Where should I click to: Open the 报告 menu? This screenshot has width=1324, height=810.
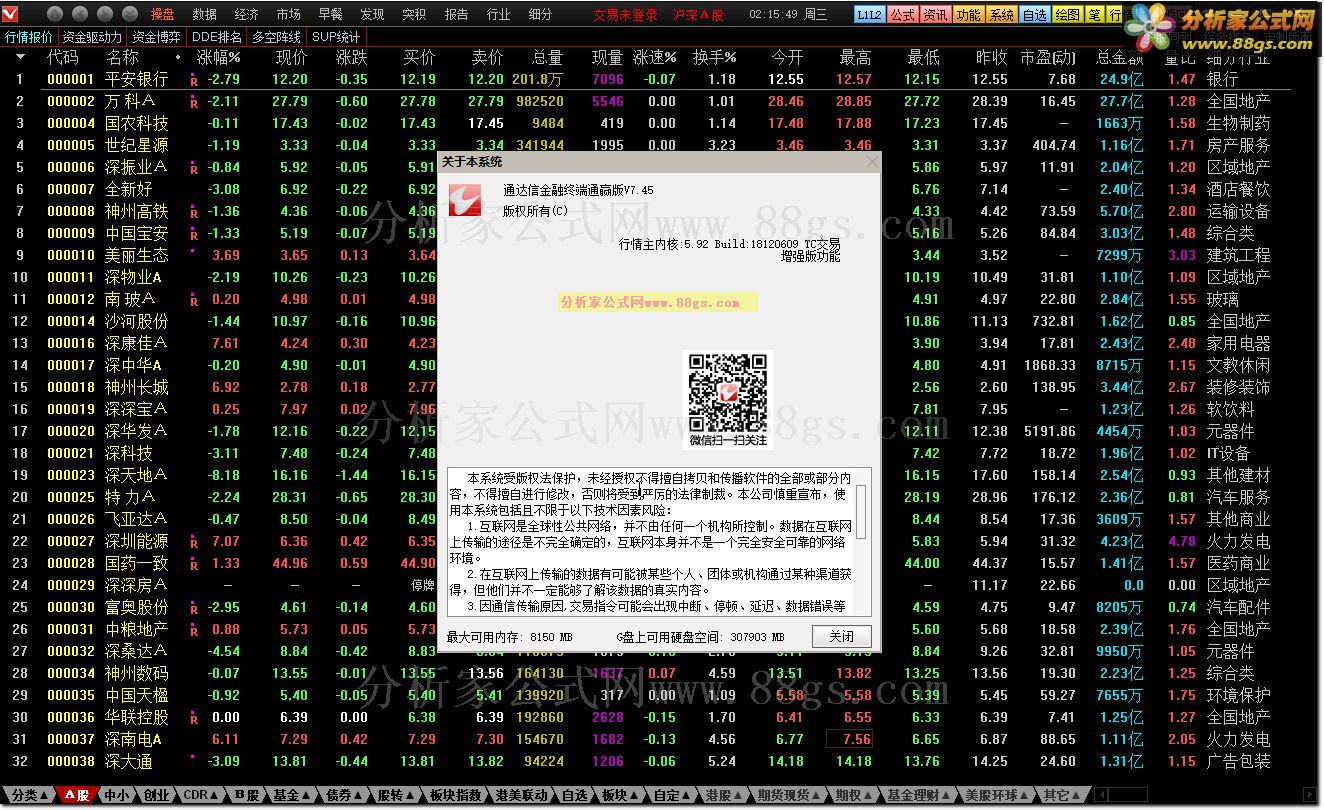click(456, 14)
